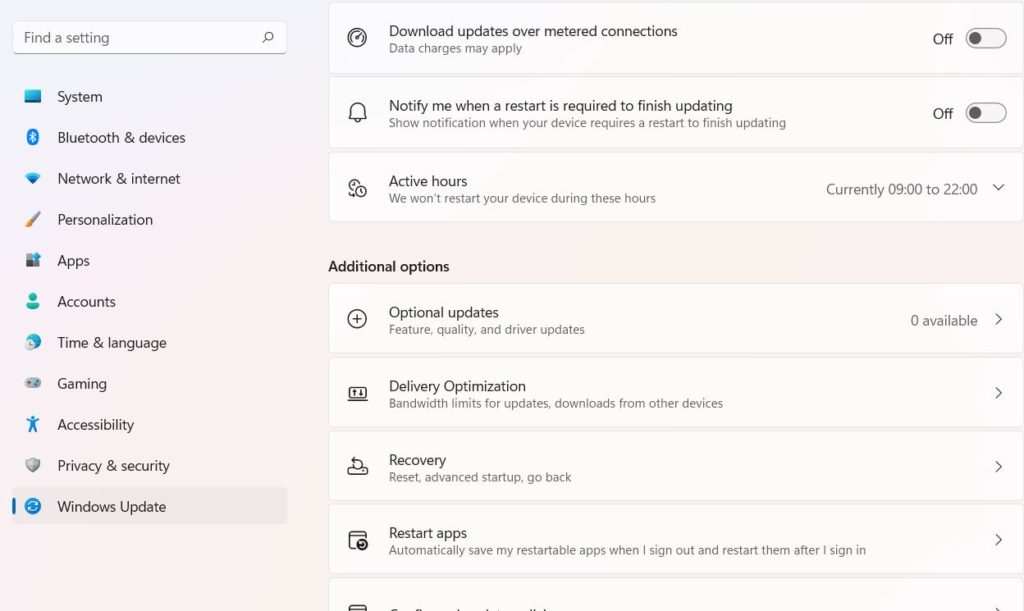The image size is (1024, 611).
Task: Click 'Reset, advanced startup, go back' text
Action: 480,477
